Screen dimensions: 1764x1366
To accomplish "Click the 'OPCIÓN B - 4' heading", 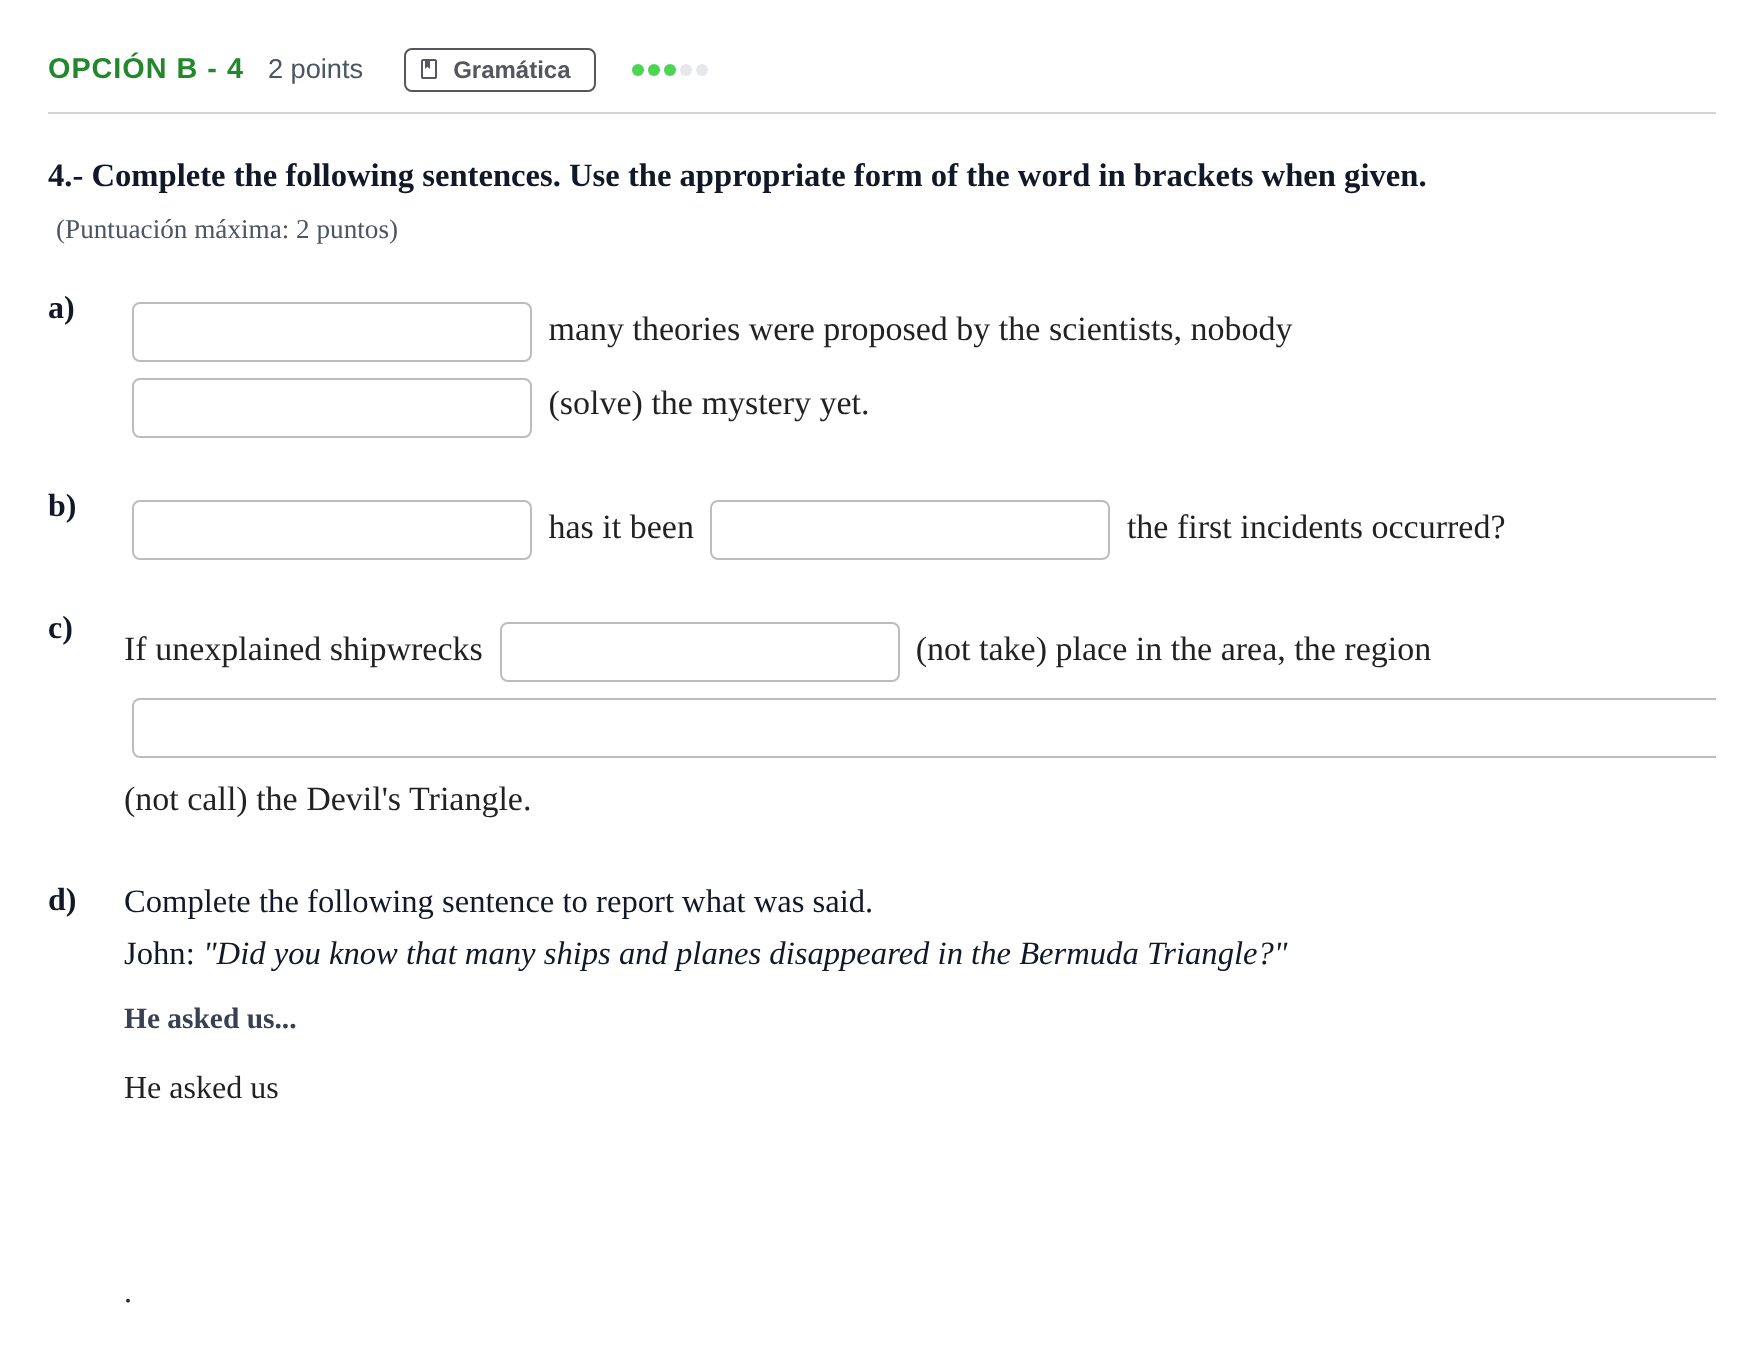I will pos(146,69).
